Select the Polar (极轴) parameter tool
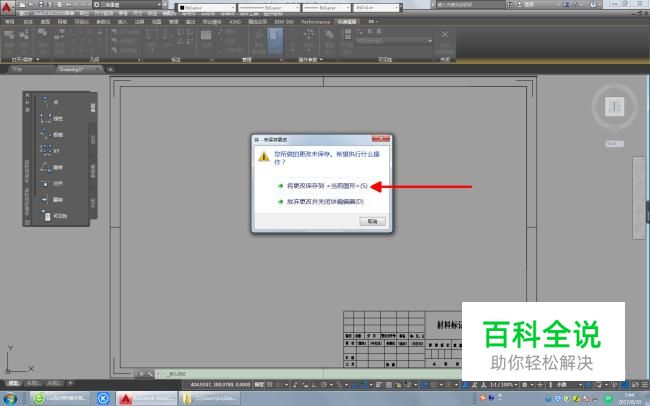This screenshot has width=650, height=406. click(x=51, y=134)
